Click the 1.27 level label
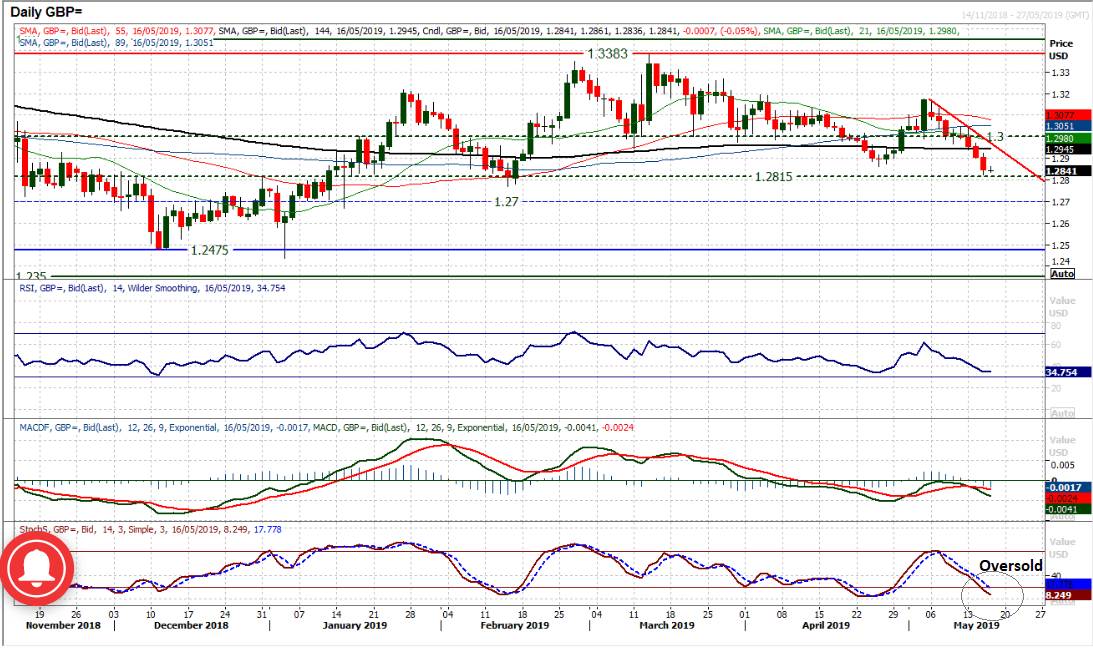 coord(507,201)
